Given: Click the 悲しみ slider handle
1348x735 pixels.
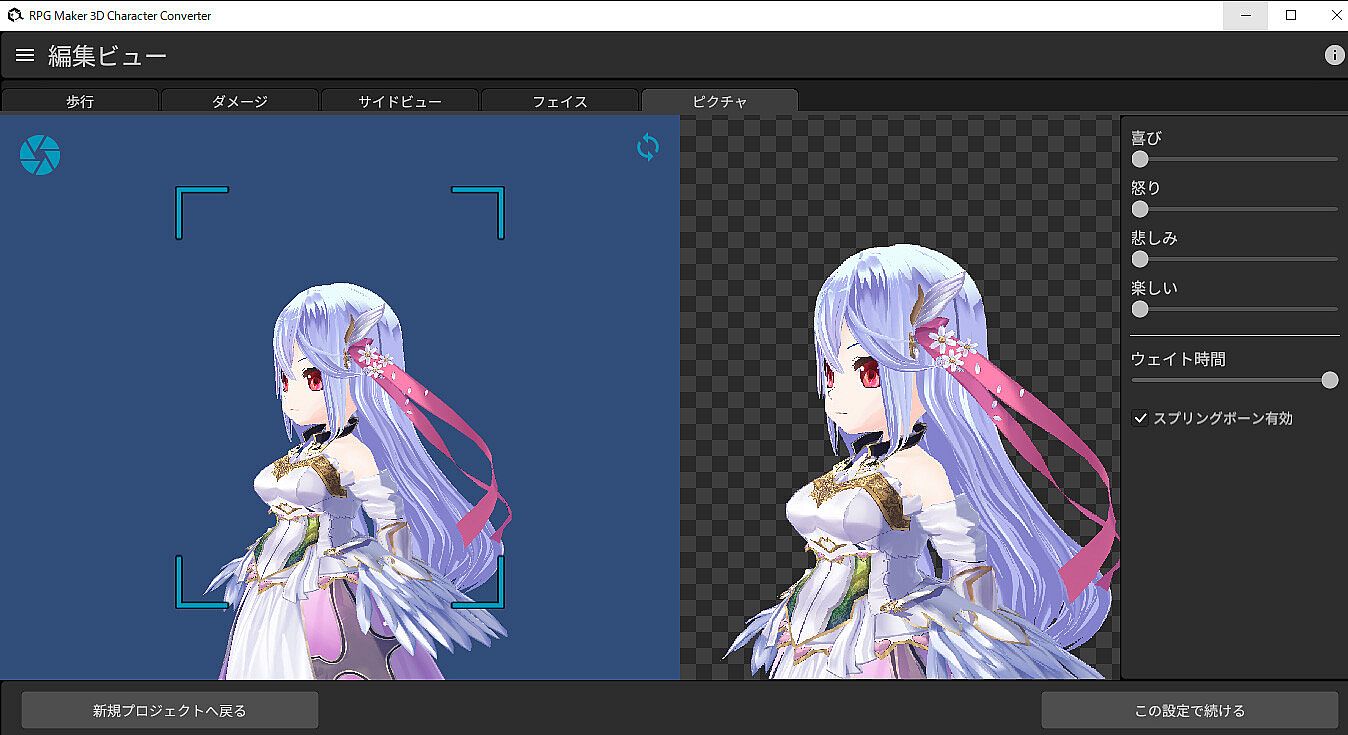Looking at the screenshot, I should [x=1140, y=259].
